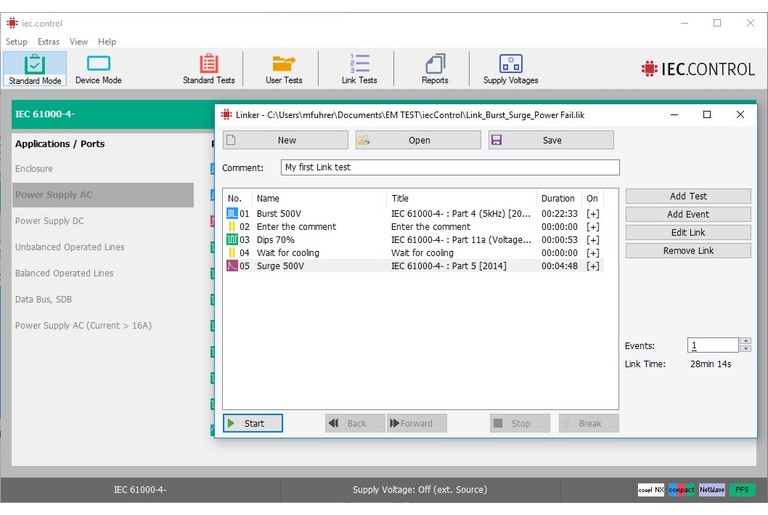Click the Remove Link button
The image size is (768, 515).
[688, 250]
